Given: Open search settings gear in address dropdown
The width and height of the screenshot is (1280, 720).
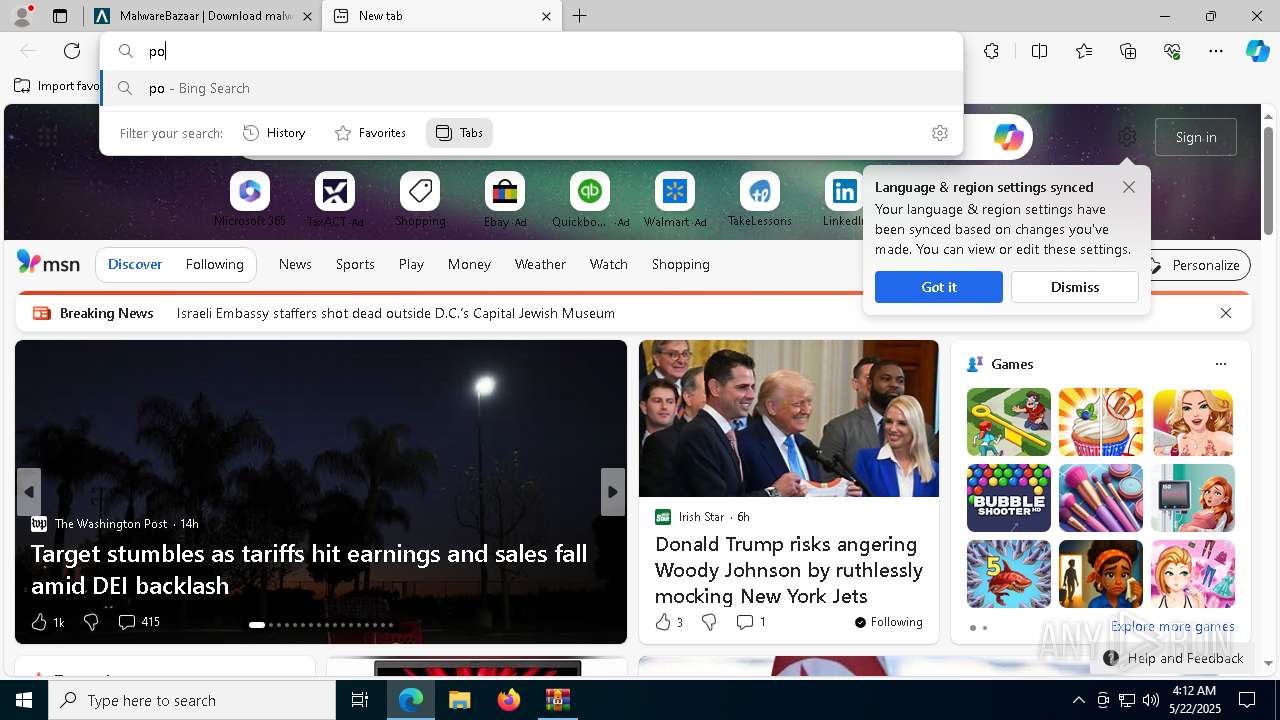Looking at the screenshot, I should [940, 133].
